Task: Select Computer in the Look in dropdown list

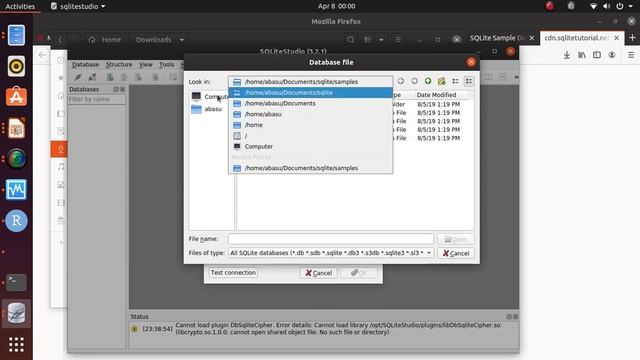Action: [x=310, y=147]
